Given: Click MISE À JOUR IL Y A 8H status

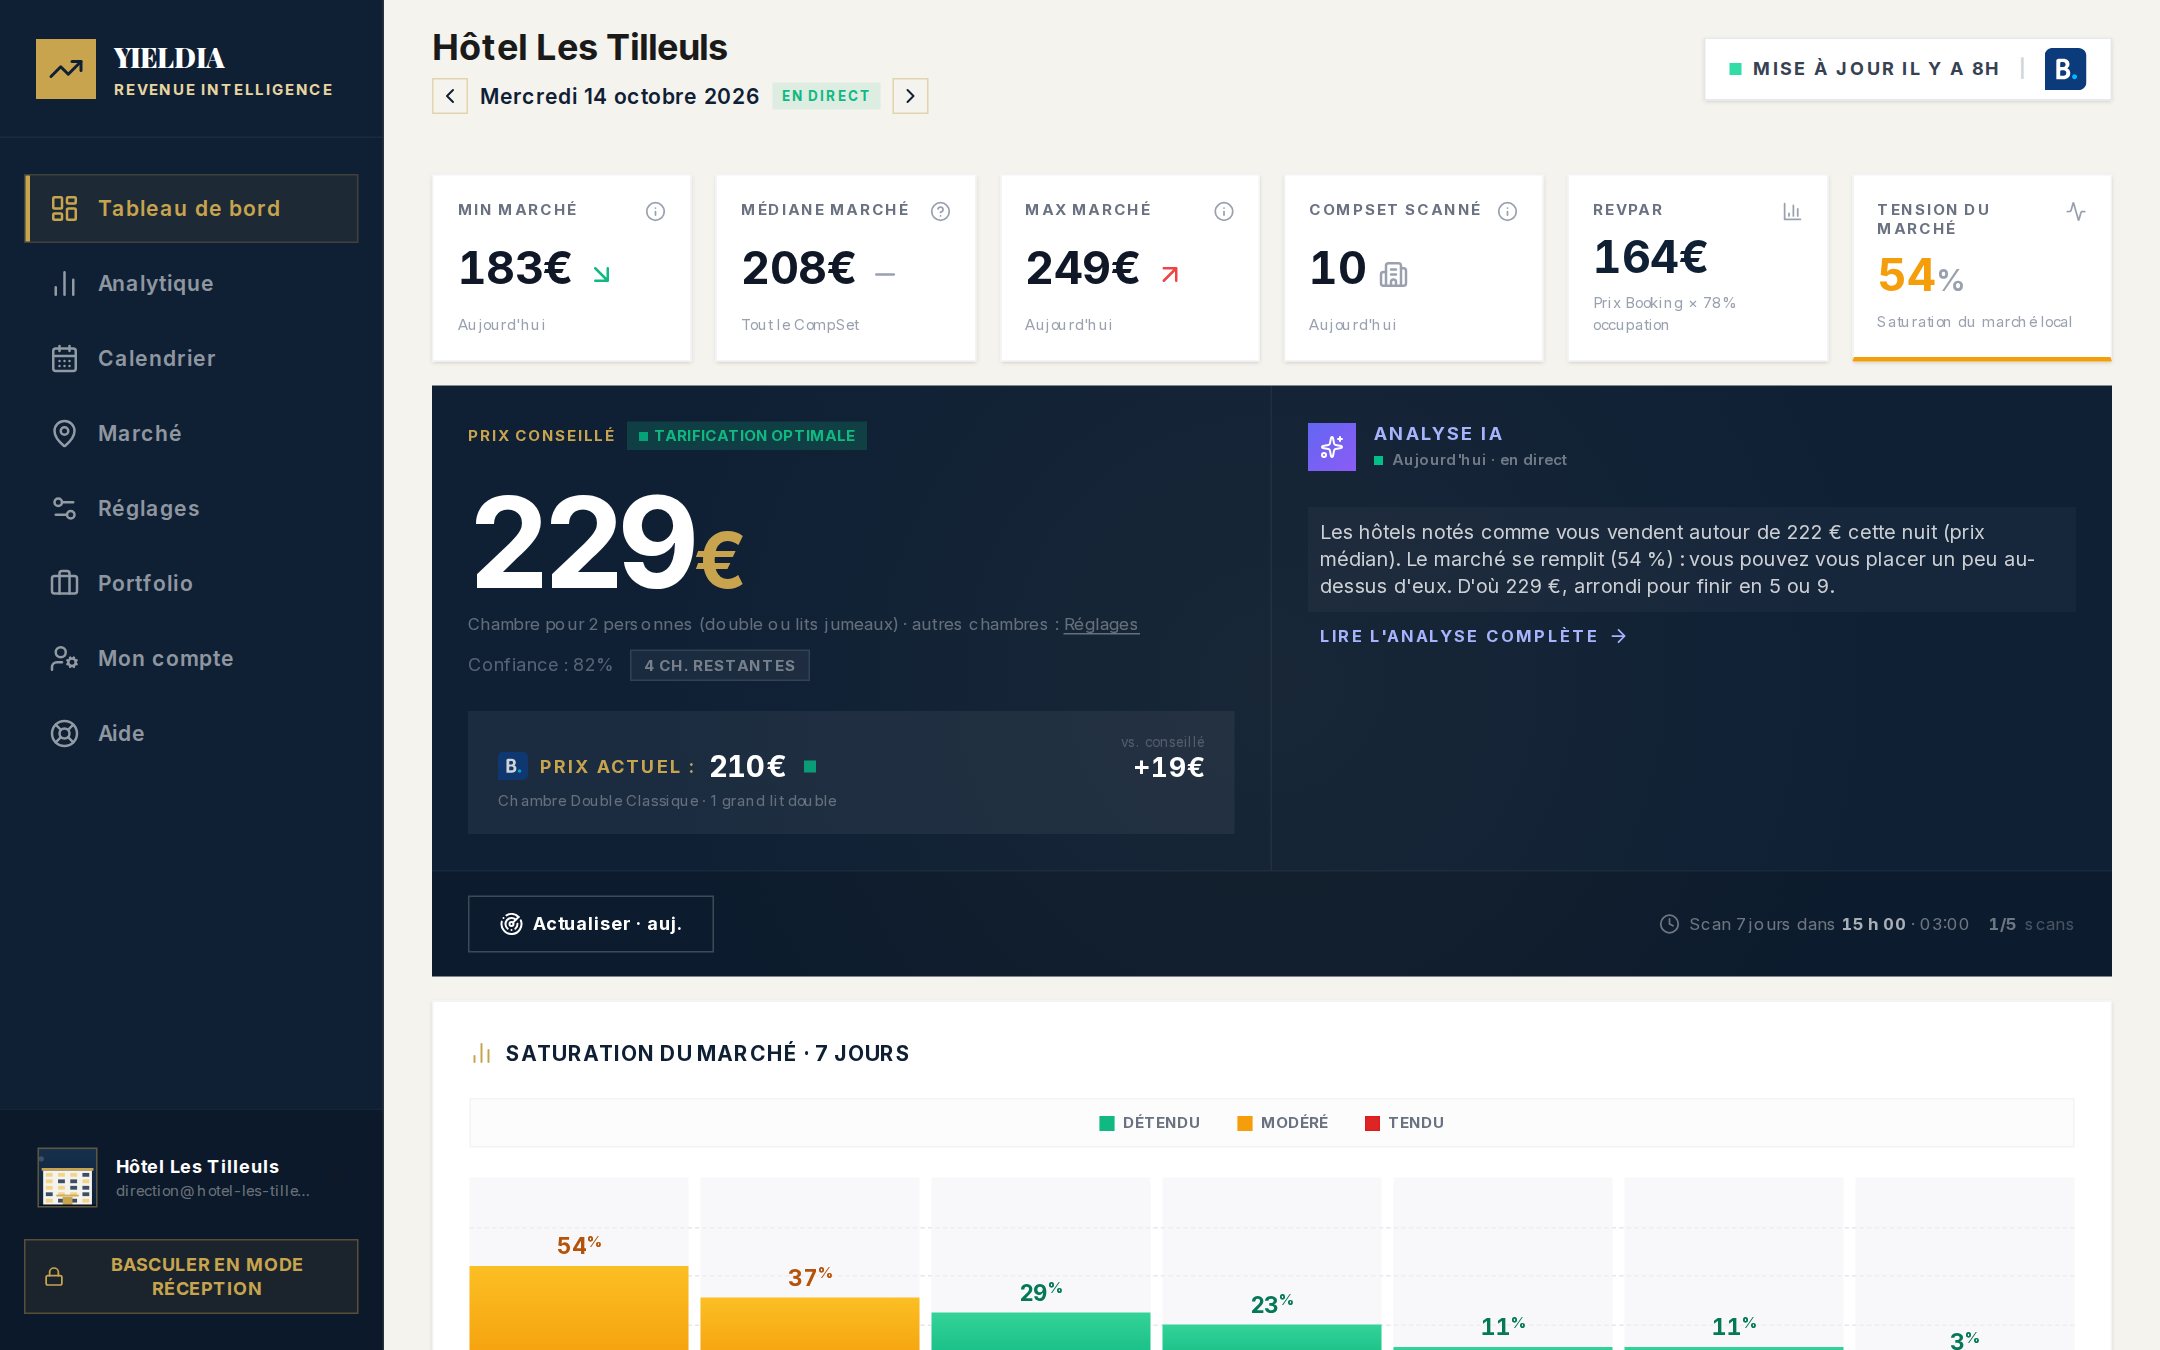Looking at the screenshot, I should click(x=1865, y=69).
